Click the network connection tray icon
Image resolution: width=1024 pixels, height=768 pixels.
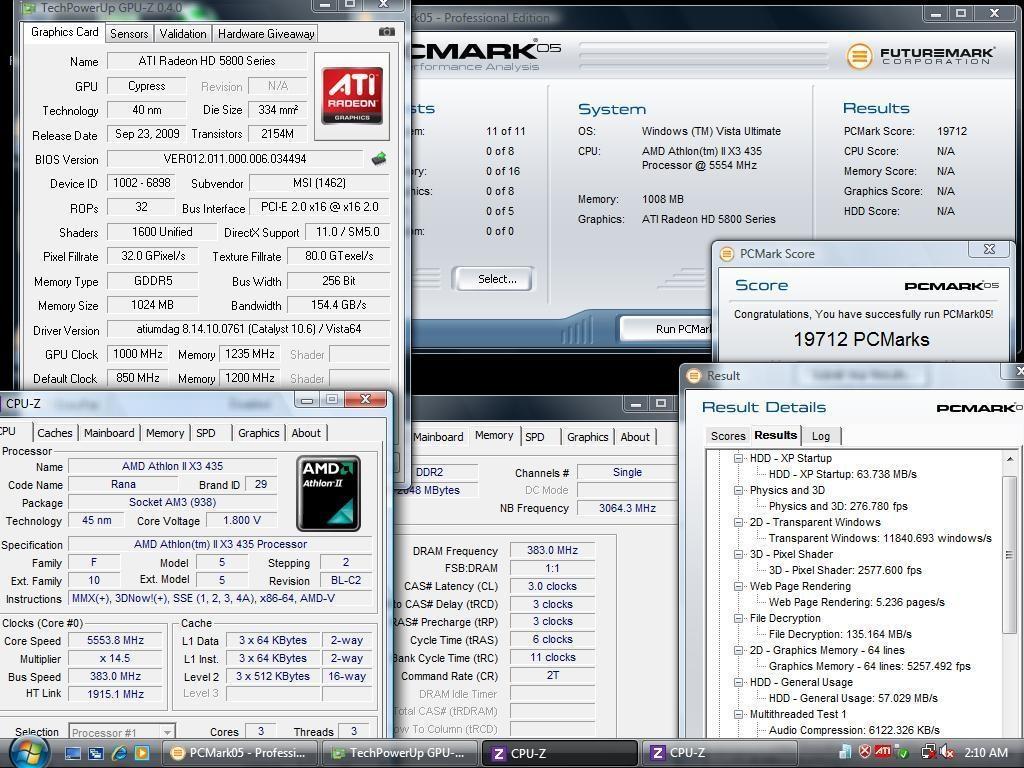point(929,753)
